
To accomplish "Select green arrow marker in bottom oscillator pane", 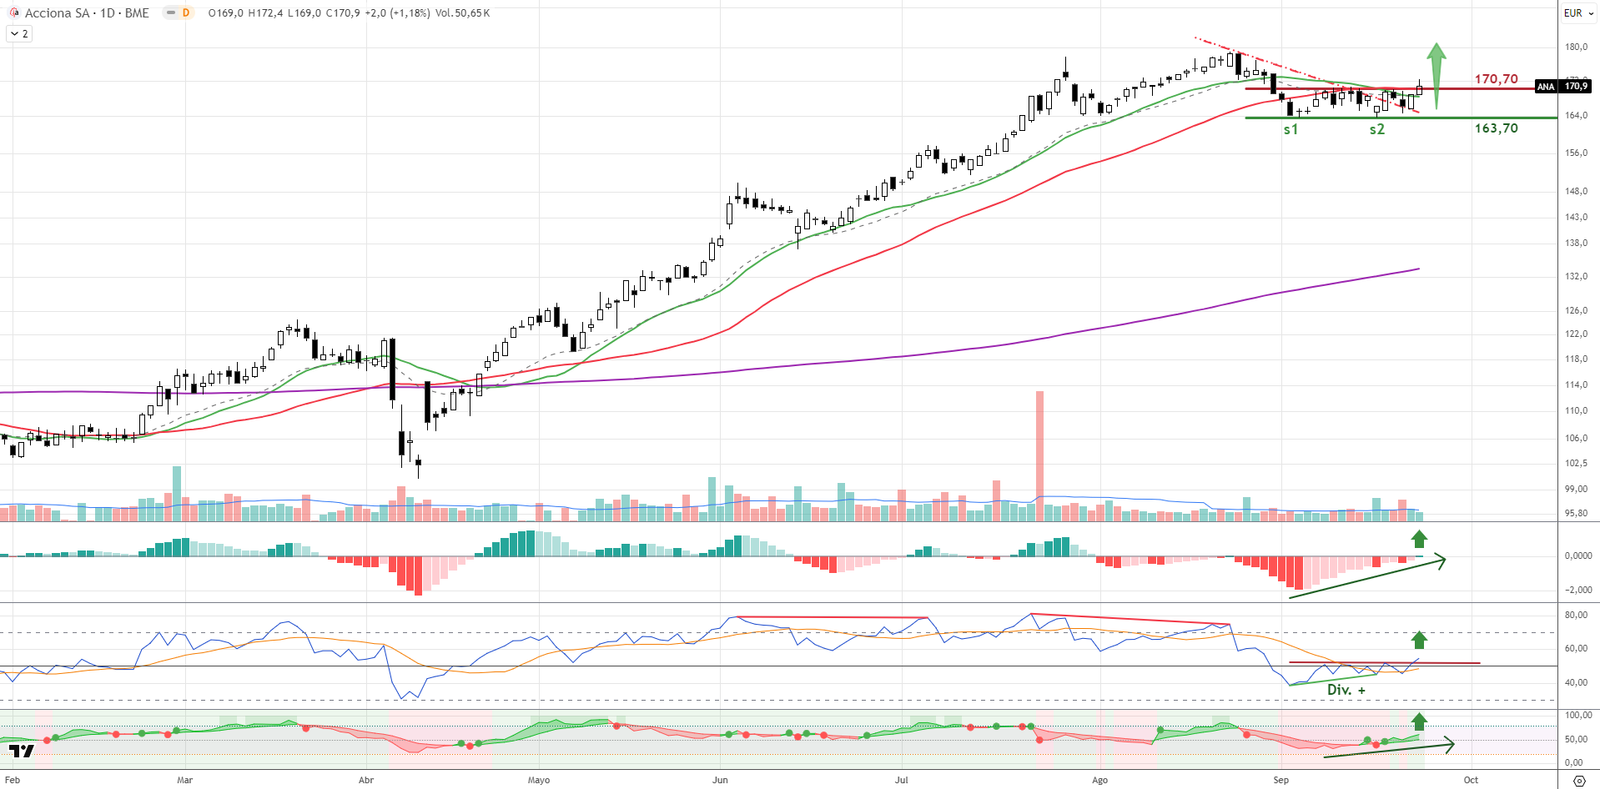I will point(1418,721).
